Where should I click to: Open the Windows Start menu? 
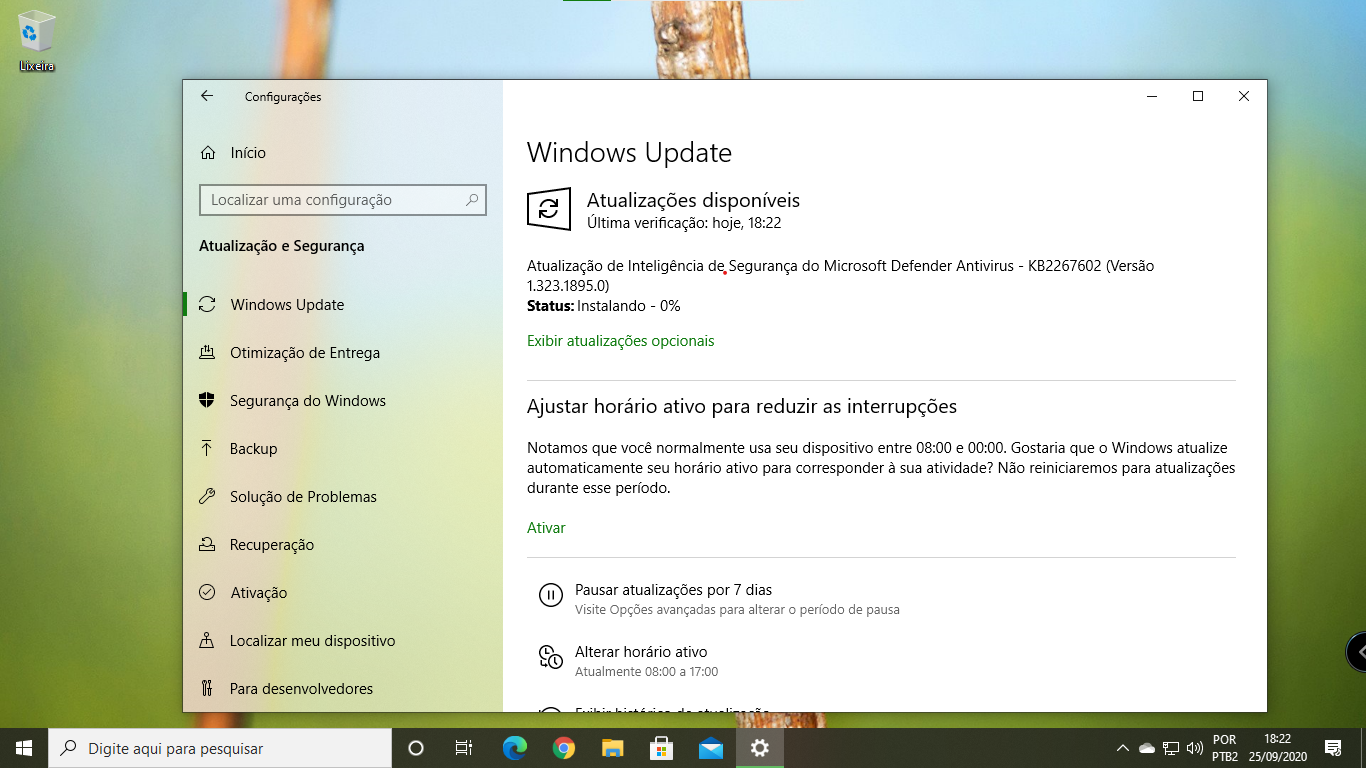[24, 748]
